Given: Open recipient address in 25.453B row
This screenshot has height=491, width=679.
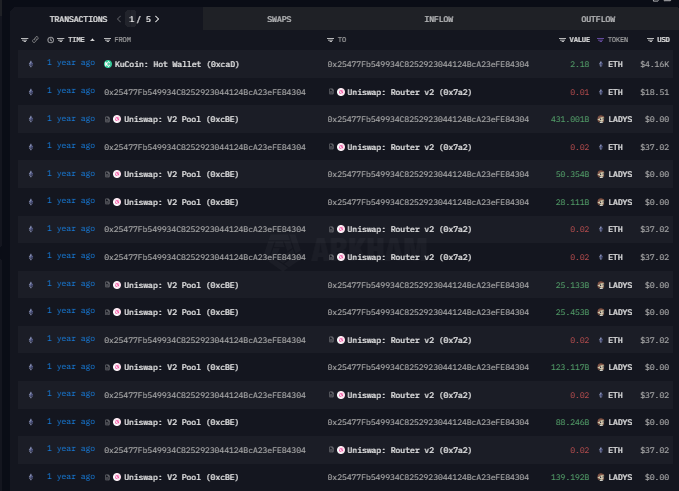Looking at the screenshot, I should click(x=428, y=312).
